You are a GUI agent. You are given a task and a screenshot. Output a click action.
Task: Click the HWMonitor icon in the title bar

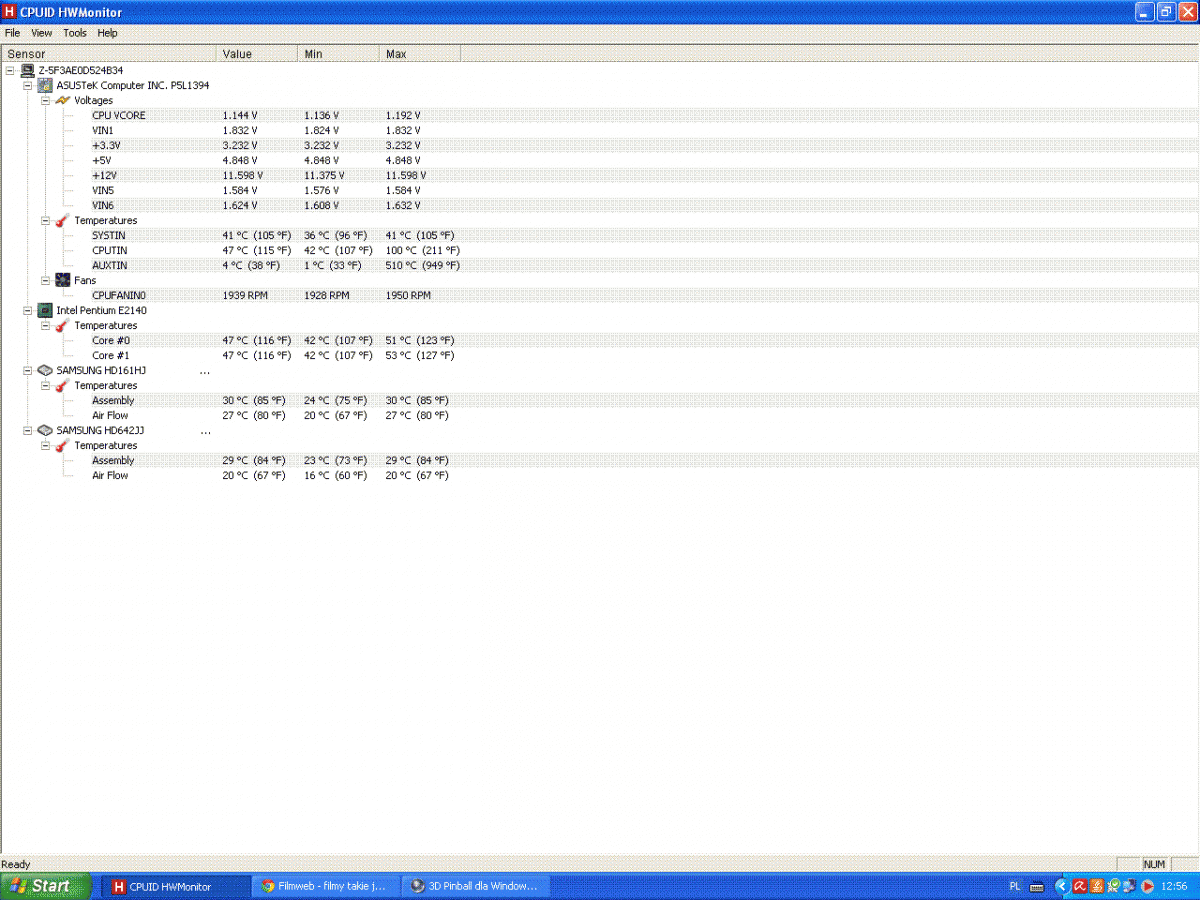coord(10,12)
